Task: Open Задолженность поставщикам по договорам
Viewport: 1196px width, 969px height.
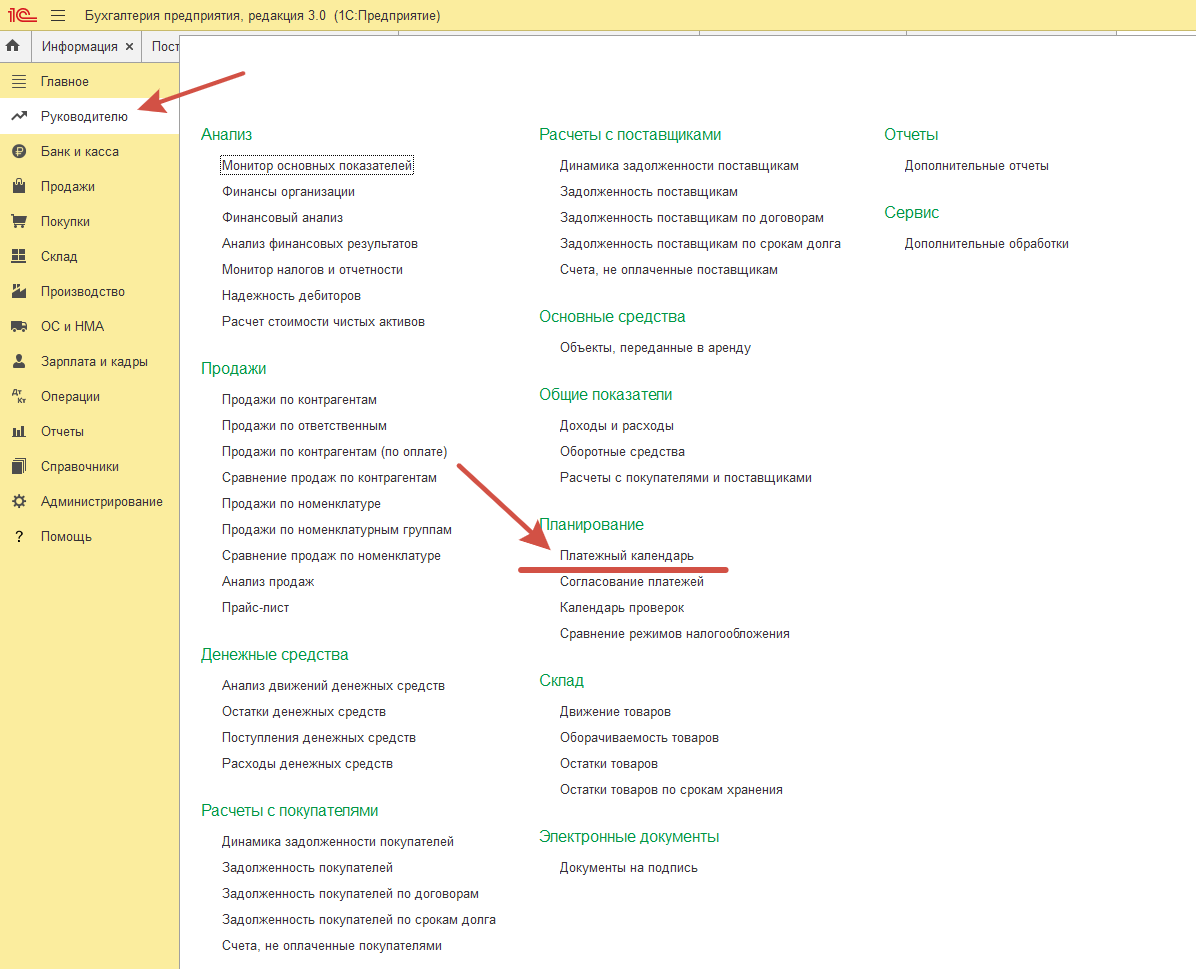Action: coord(692,217)
